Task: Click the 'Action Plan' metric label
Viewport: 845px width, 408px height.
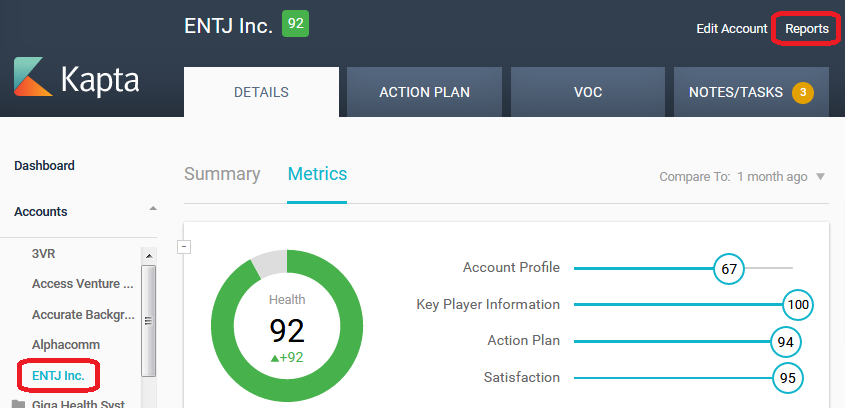Action: (524, 341)
